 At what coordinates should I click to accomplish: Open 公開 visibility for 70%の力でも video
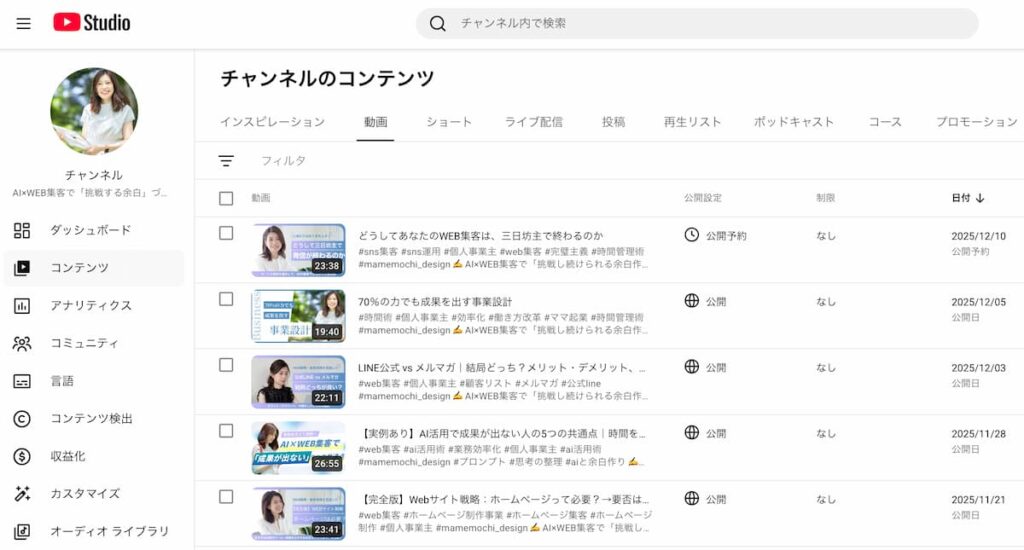click(716, 302)
